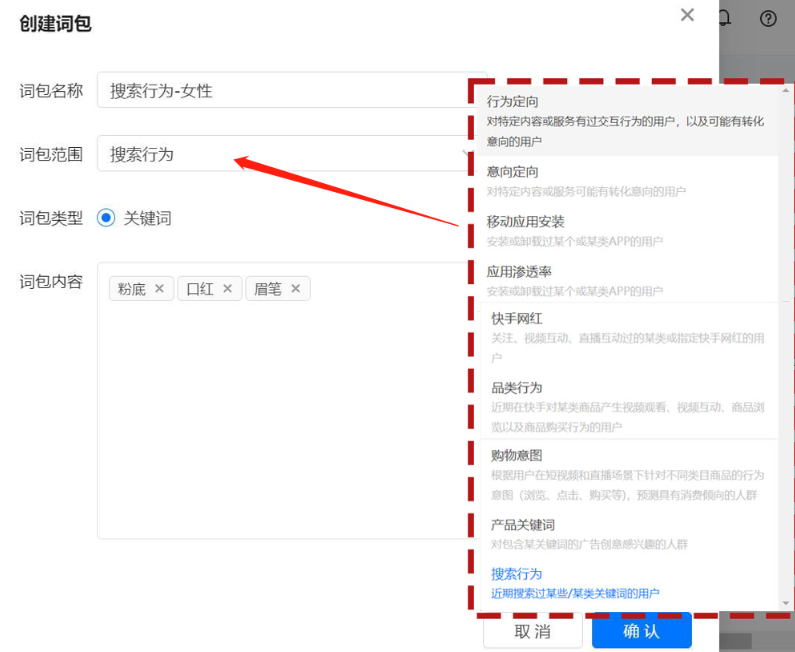Open the 词包范围 dropdown
Viewport: 795px width, 652px height.
point(280,154)
